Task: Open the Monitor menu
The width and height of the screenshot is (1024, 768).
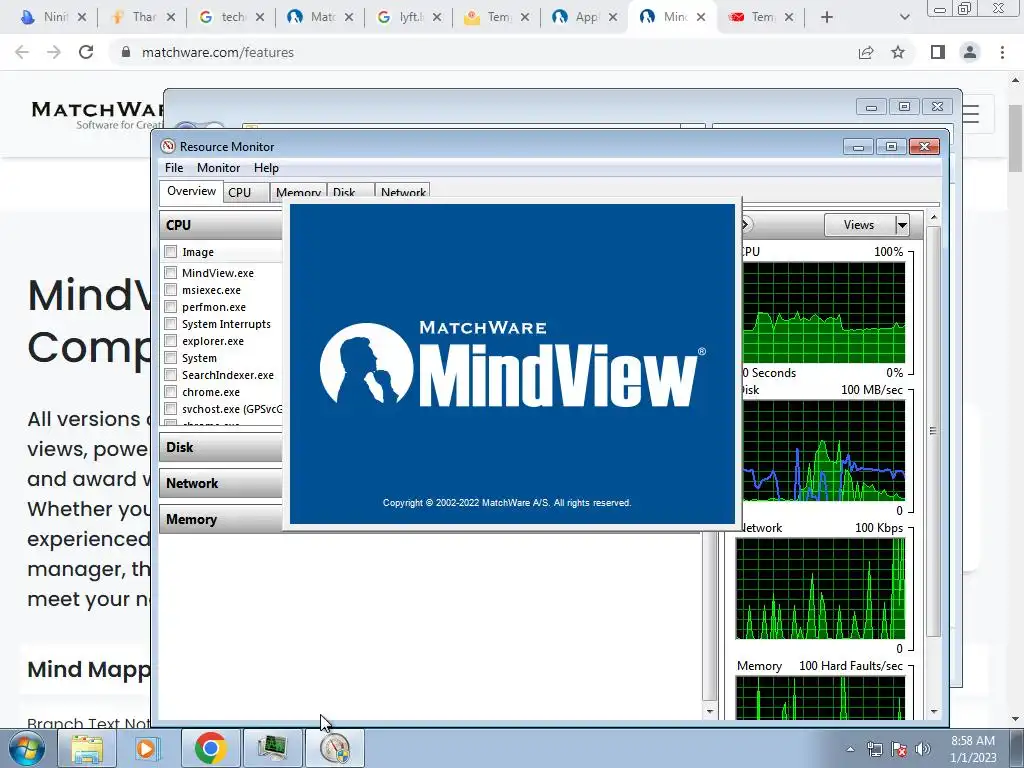Action: point(219,168)
